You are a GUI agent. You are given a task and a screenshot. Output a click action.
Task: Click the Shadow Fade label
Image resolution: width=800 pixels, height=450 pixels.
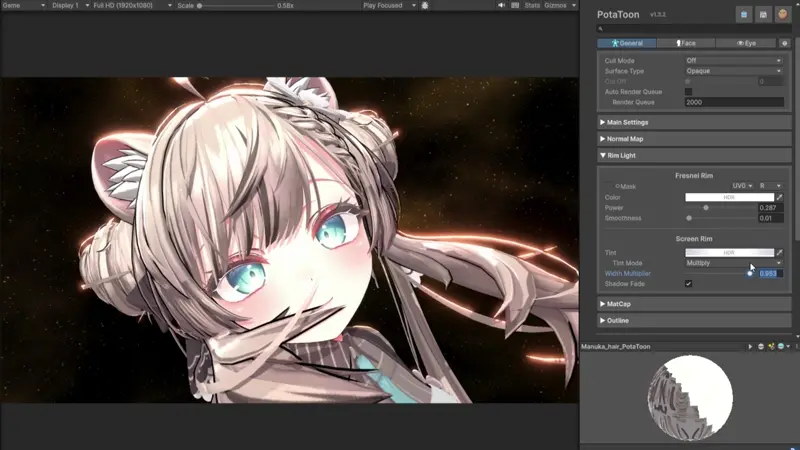[x=624, y=284]
